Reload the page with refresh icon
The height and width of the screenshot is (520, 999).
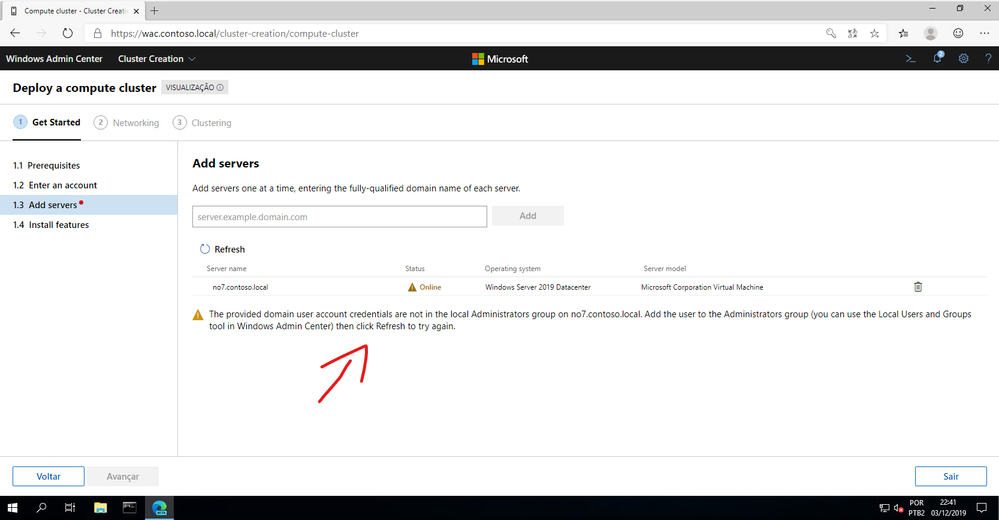pyautogui.click(x=68, y=33)
